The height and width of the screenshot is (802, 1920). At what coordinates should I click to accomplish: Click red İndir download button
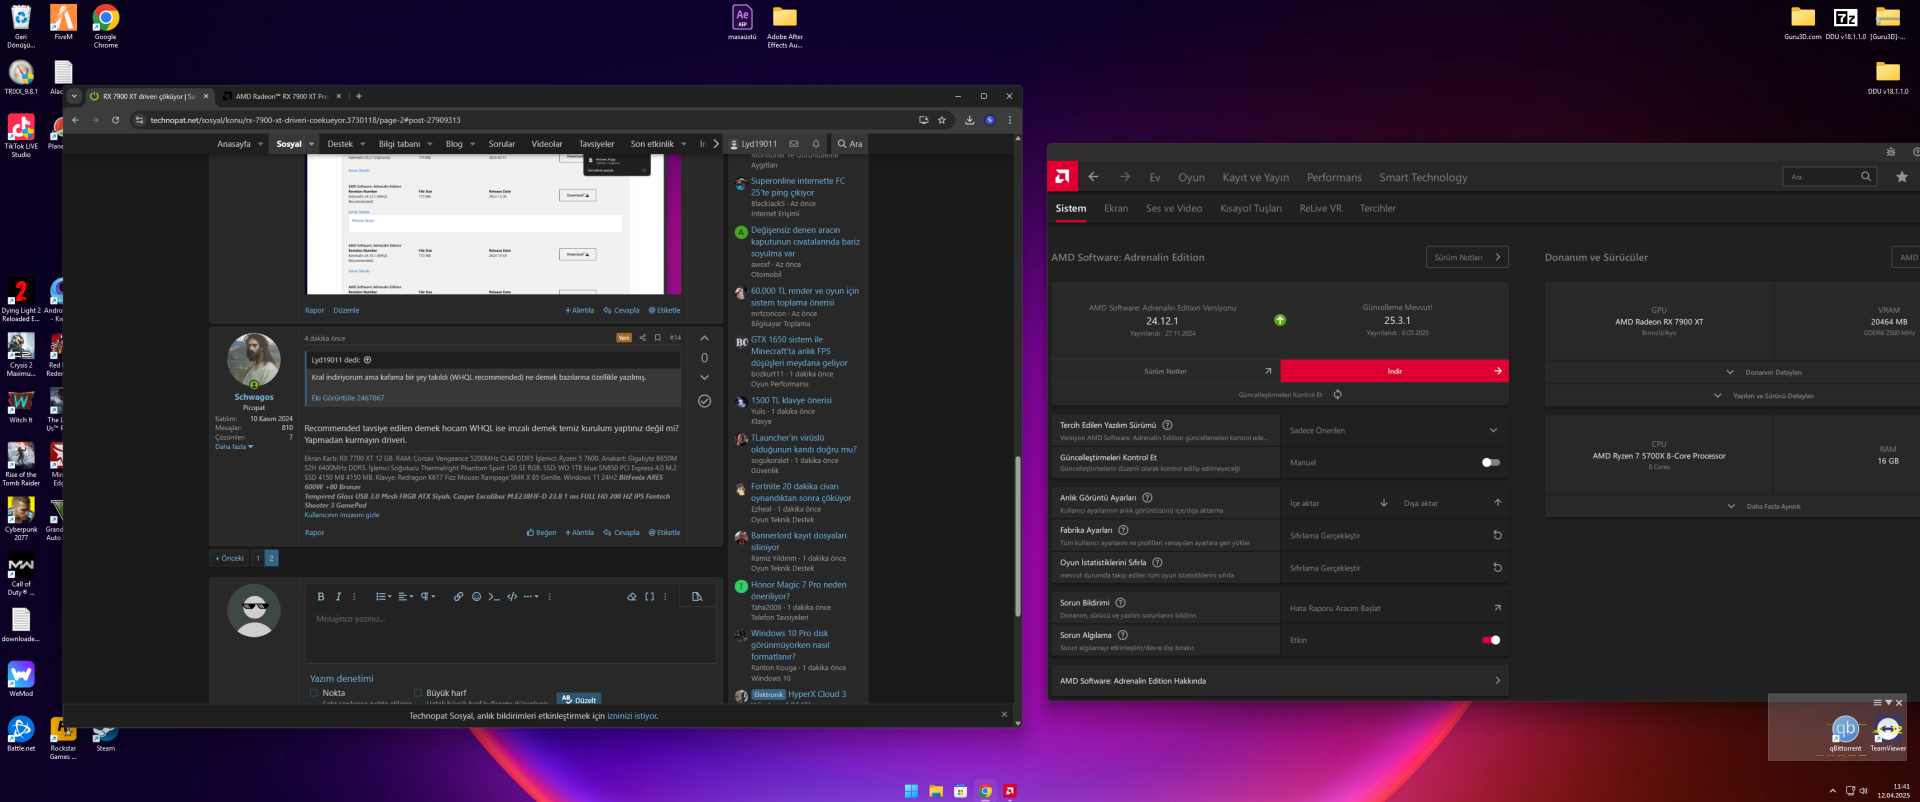pos(1394,371)
